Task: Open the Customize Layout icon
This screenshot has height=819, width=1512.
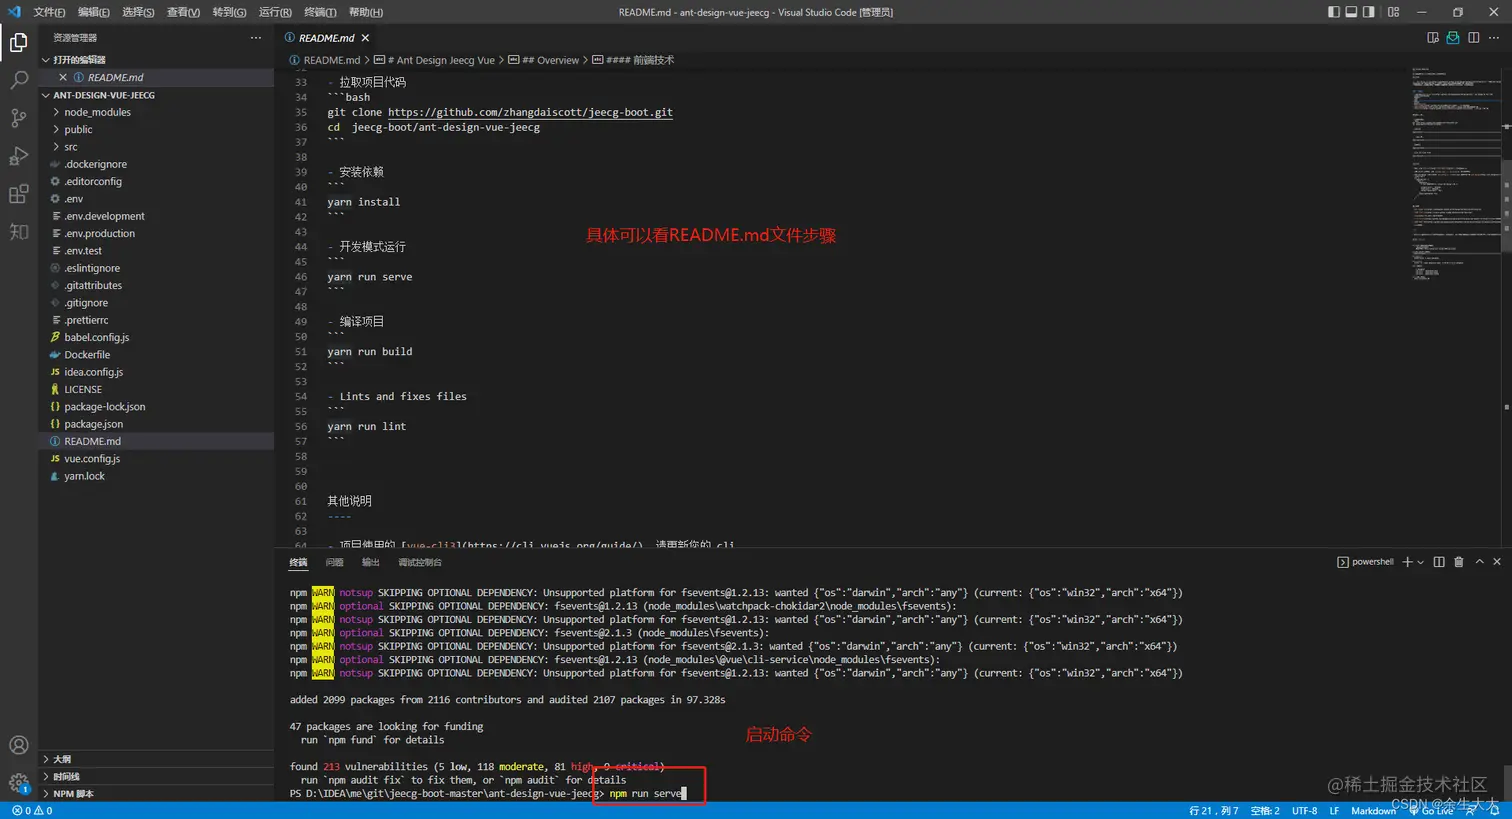Action: point(1393,12)
